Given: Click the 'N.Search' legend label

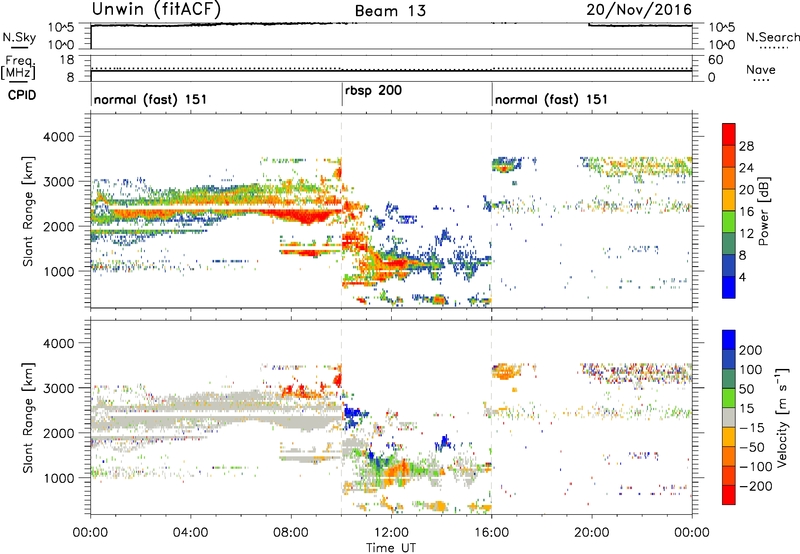Looking at the screenshot, I should tap(772, 37).
